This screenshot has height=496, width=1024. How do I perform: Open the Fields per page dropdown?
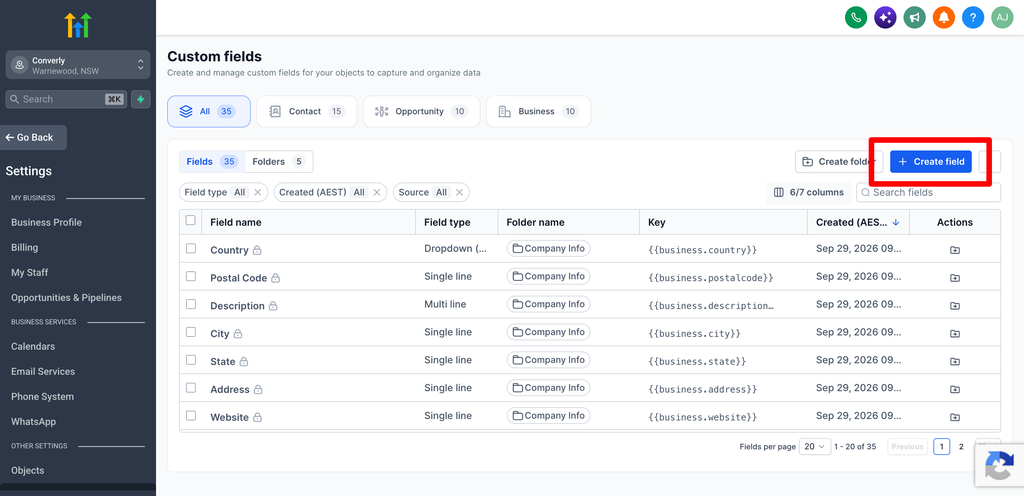(816, 447)
